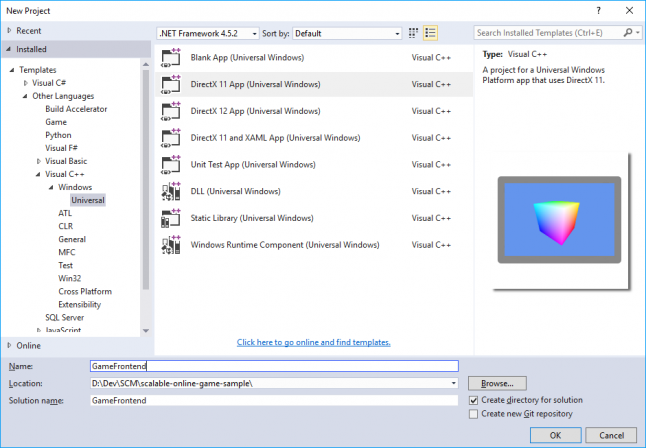Click link to find templates online
Screen dimensions: 646x448
click(313, 342)
